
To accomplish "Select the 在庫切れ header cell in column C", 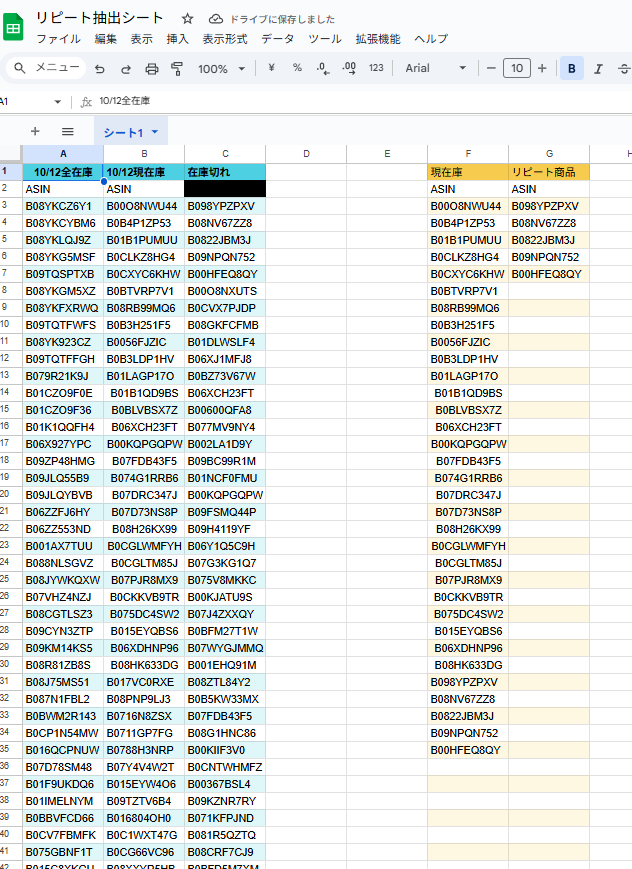I will pos(225,172).
